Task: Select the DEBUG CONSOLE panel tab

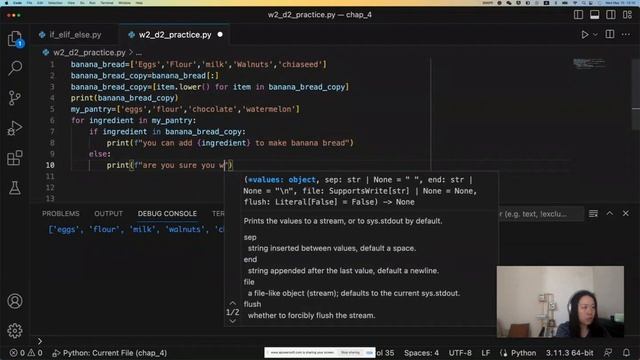Action: tap(167, 213)
